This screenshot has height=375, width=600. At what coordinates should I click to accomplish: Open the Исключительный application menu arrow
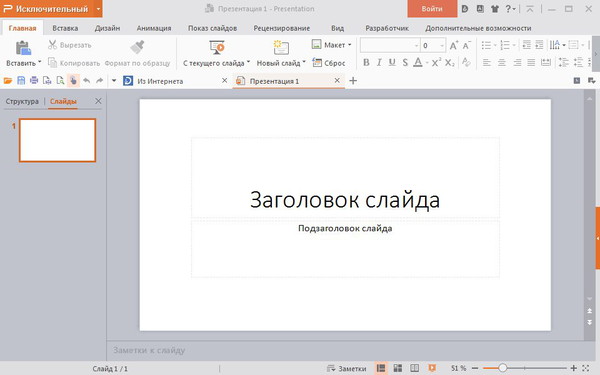tap(98, 9)
